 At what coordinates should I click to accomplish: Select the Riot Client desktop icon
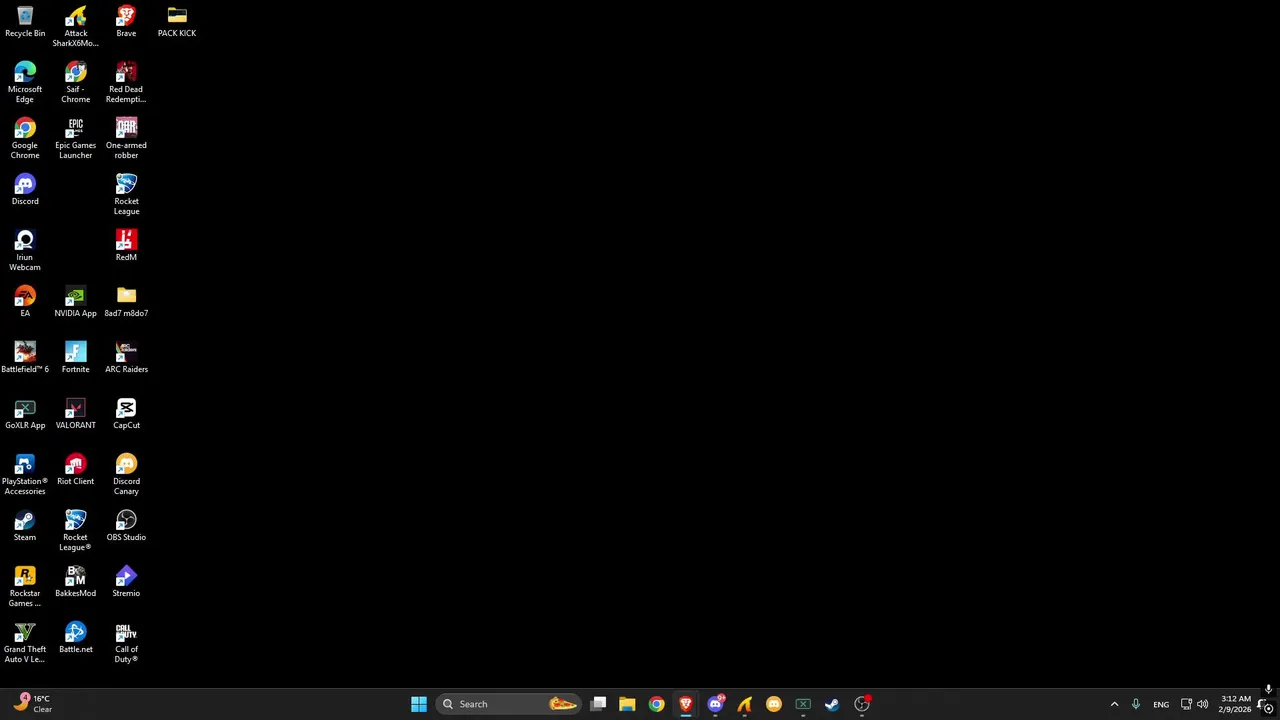[x=75, y=469]
